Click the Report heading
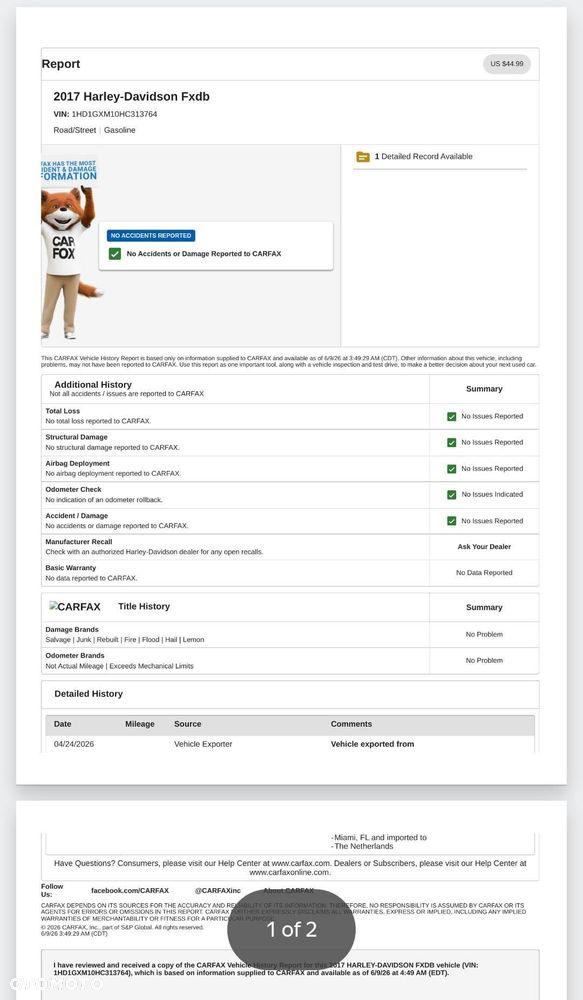The image size is (583, 1000). pyautogui.click(x=61, y=64)
